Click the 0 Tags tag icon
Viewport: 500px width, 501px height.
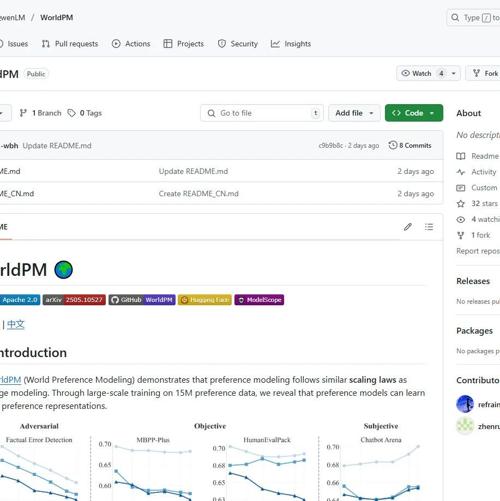pyautogui.click(x=71, y=113)
